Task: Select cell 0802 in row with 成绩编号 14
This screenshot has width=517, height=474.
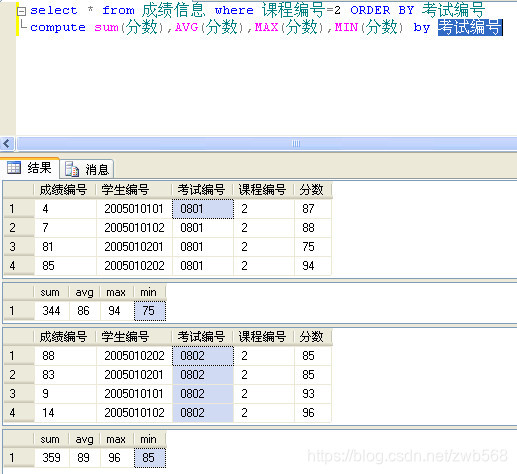Action: (203, 413)
